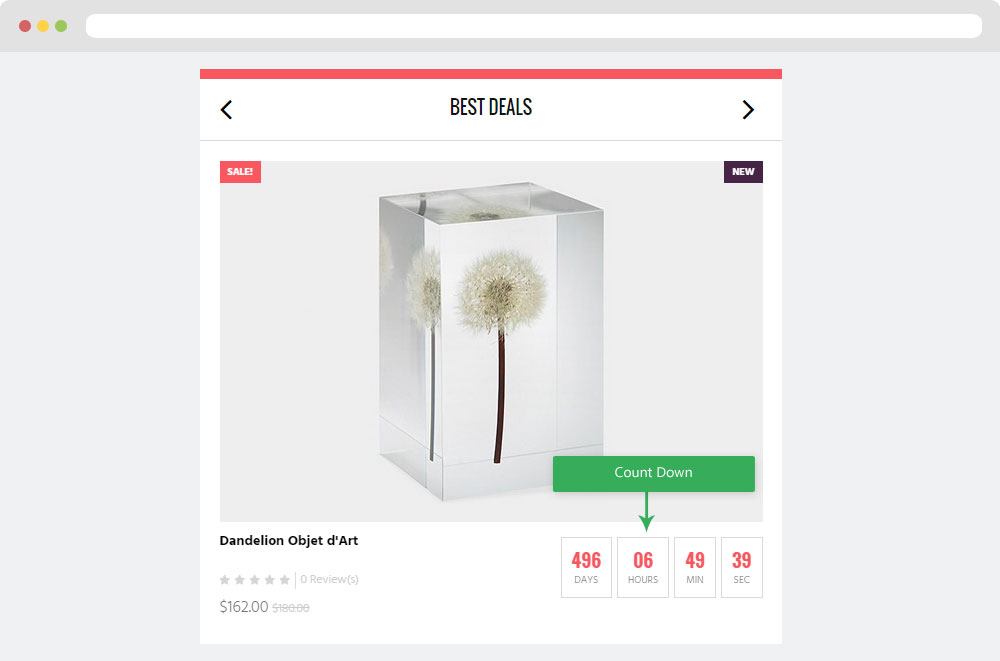Select the third rating star

pyautogui.click(x=254, y=579)
